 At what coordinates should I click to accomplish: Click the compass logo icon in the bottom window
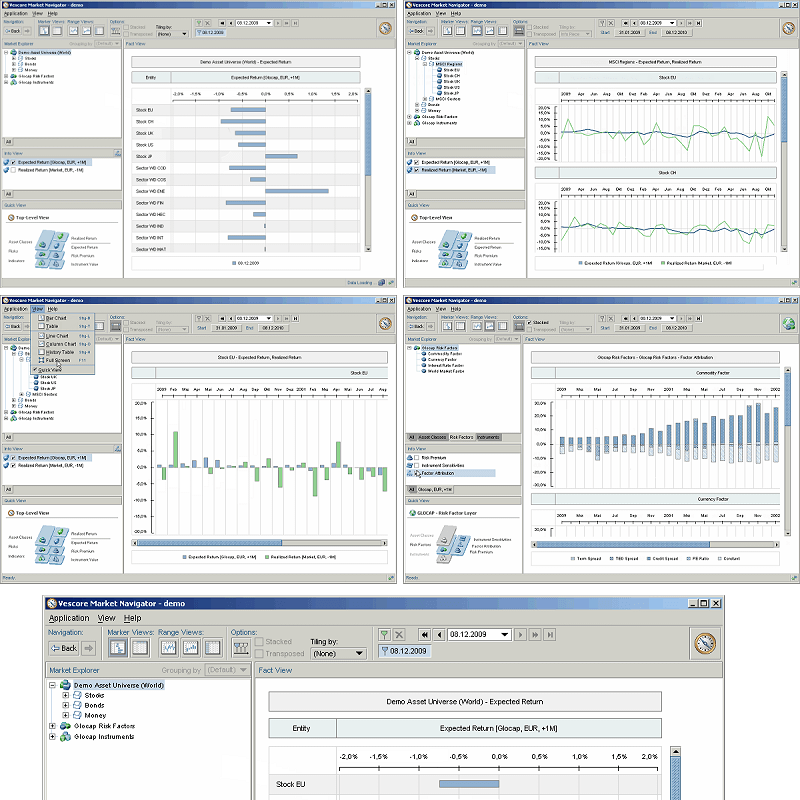click(x=705, y=643)
